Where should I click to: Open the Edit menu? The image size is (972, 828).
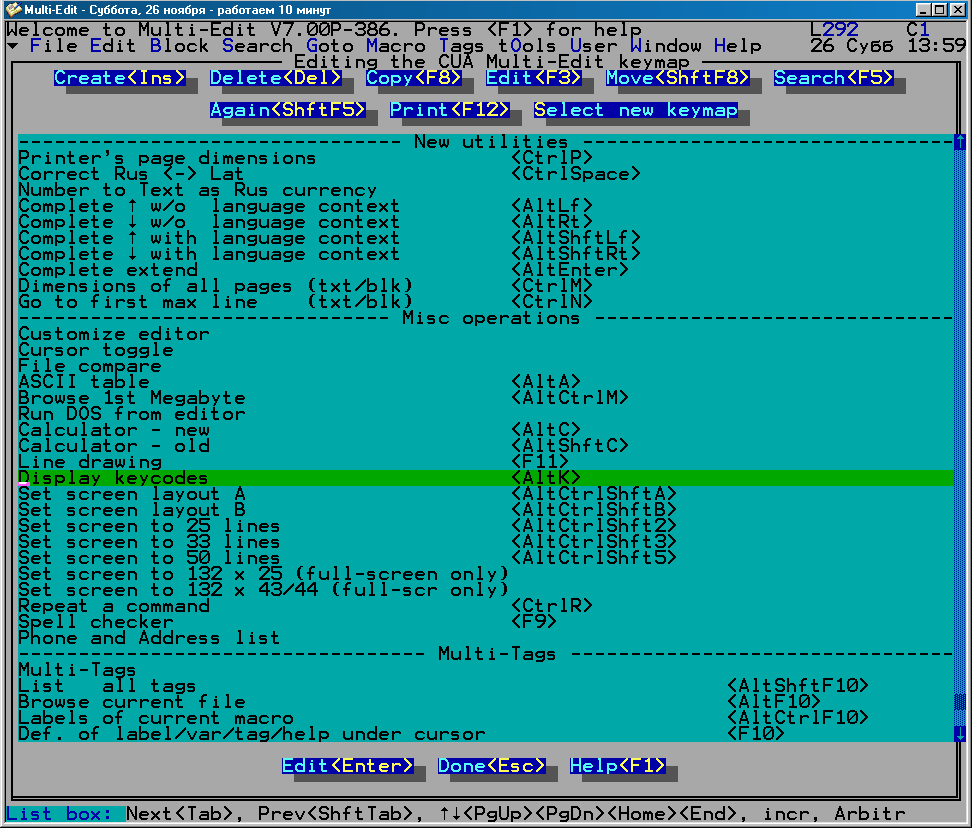[113, 46]
